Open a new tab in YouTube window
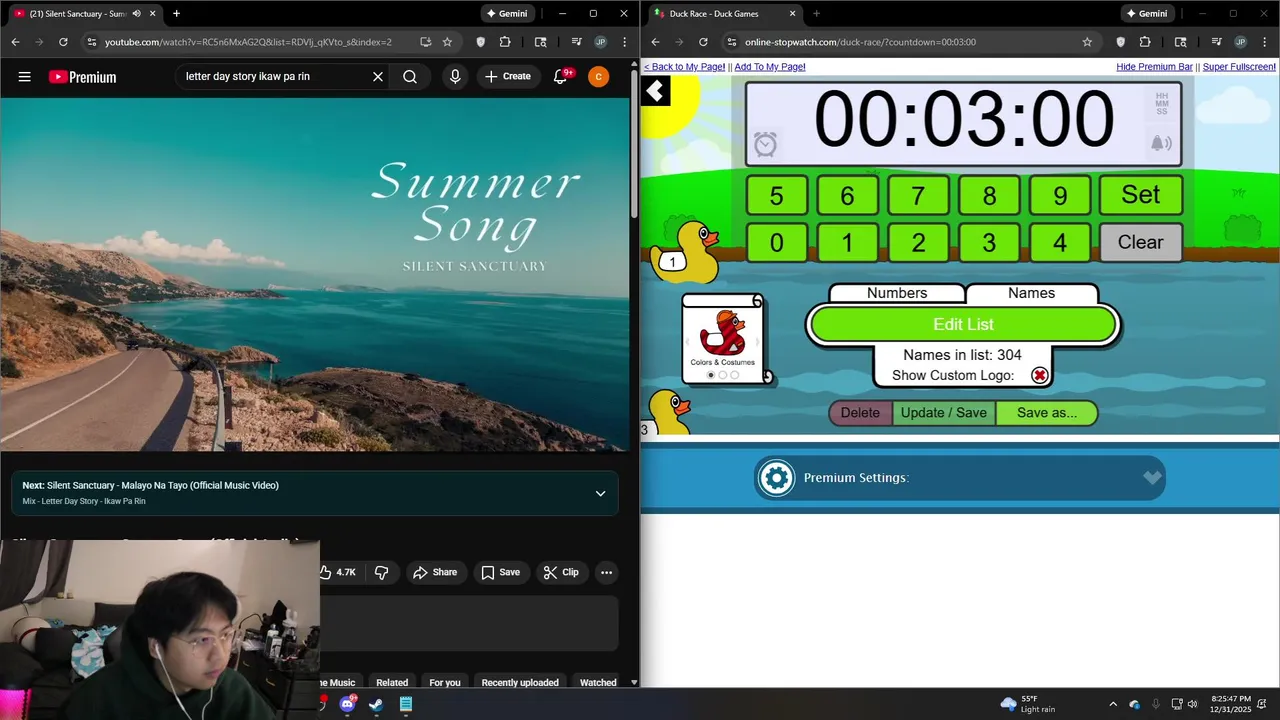The image size is (1280, 720). click(x=176, y=14)
